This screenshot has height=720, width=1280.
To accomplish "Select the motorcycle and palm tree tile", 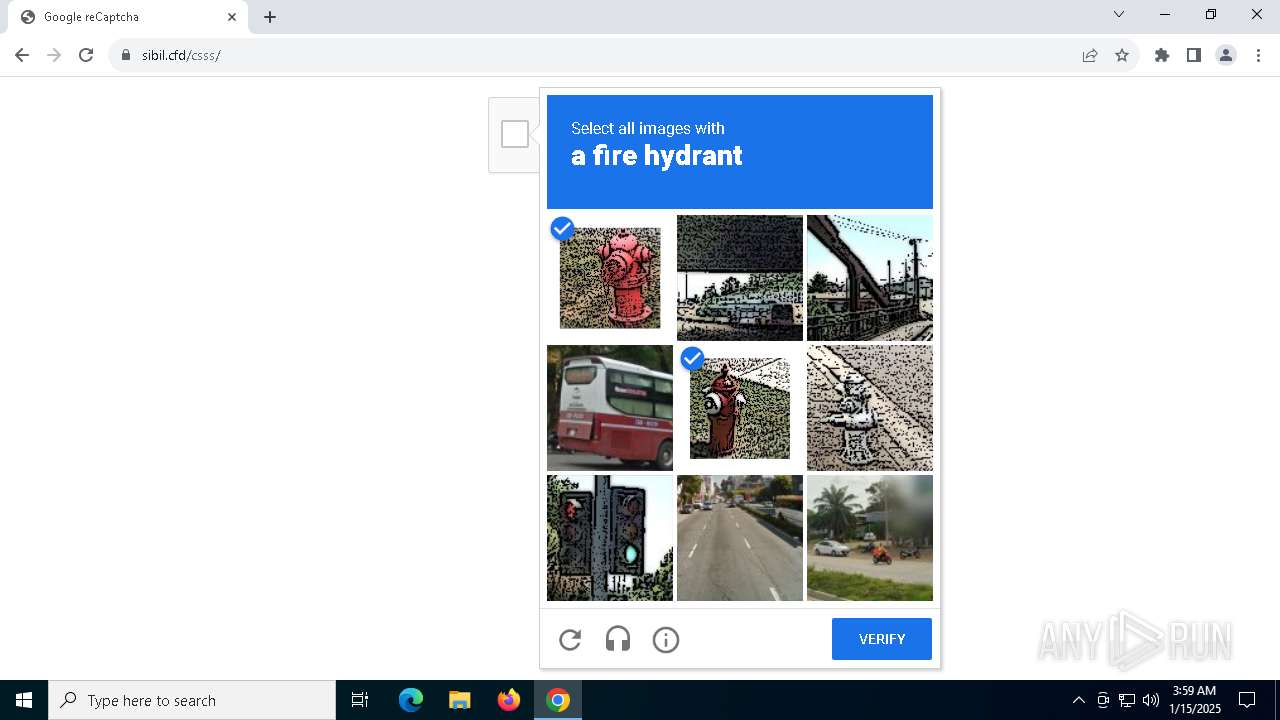I will pyautogui.click(x=870, y=538).
